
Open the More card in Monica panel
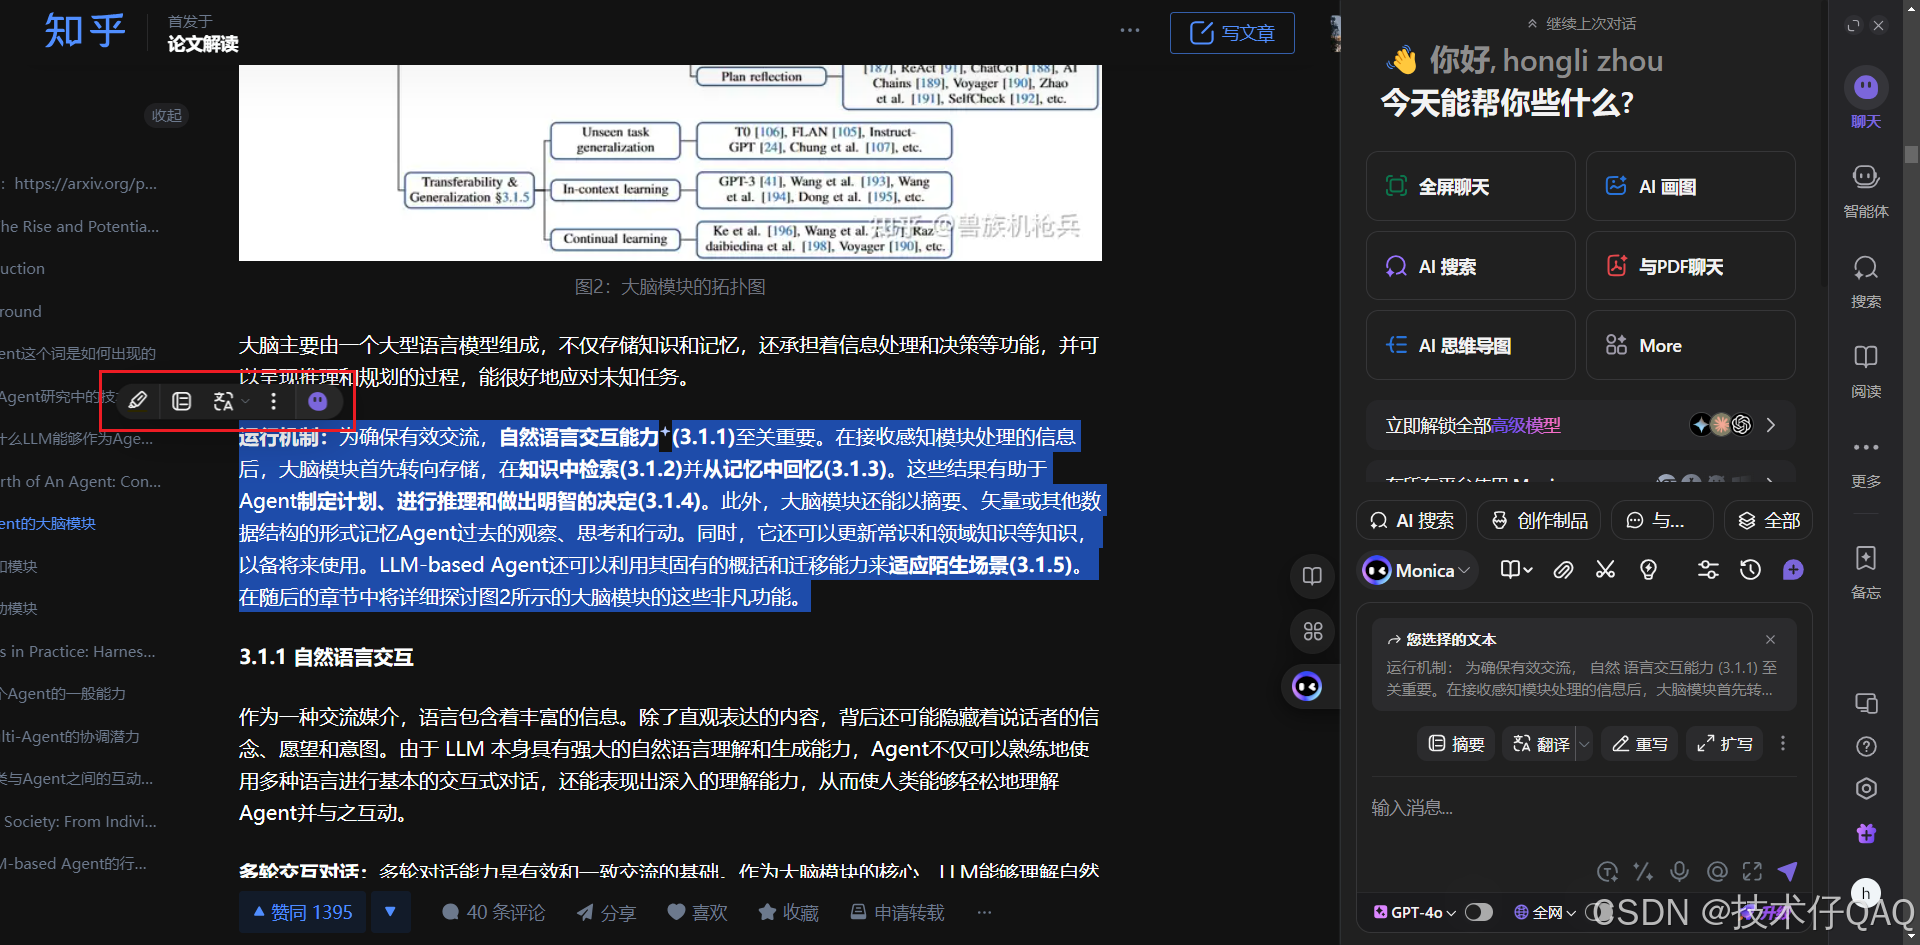(x=1691, y=345)
